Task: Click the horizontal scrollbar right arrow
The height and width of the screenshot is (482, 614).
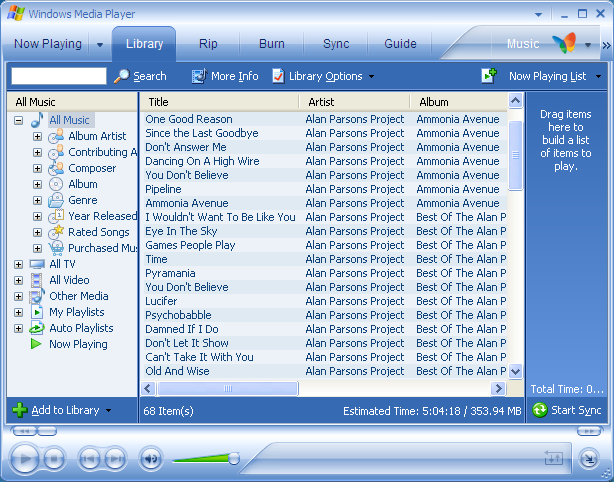Action: [498, 388]
